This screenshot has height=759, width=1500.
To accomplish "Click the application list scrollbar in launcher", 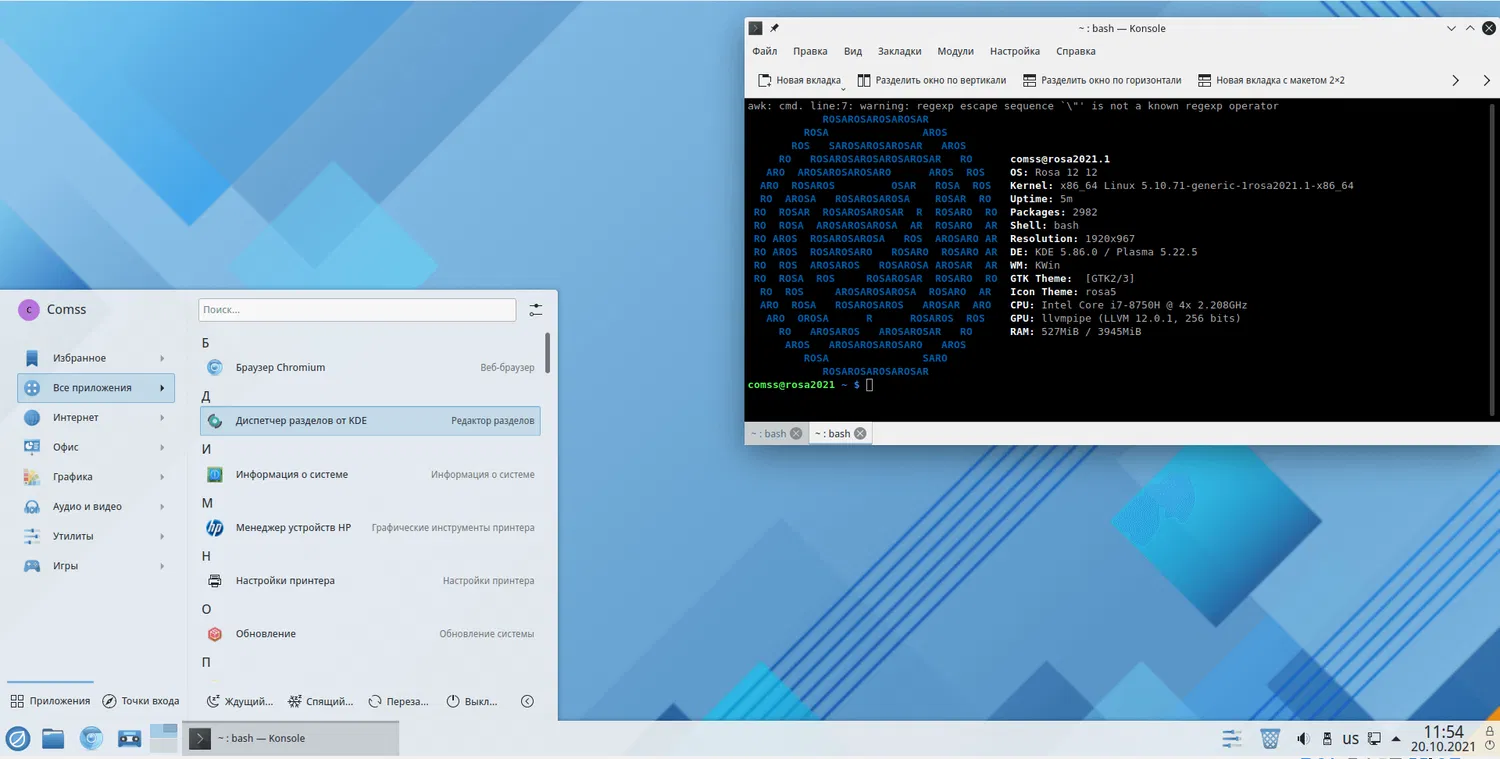I will [x=548, y=354].
